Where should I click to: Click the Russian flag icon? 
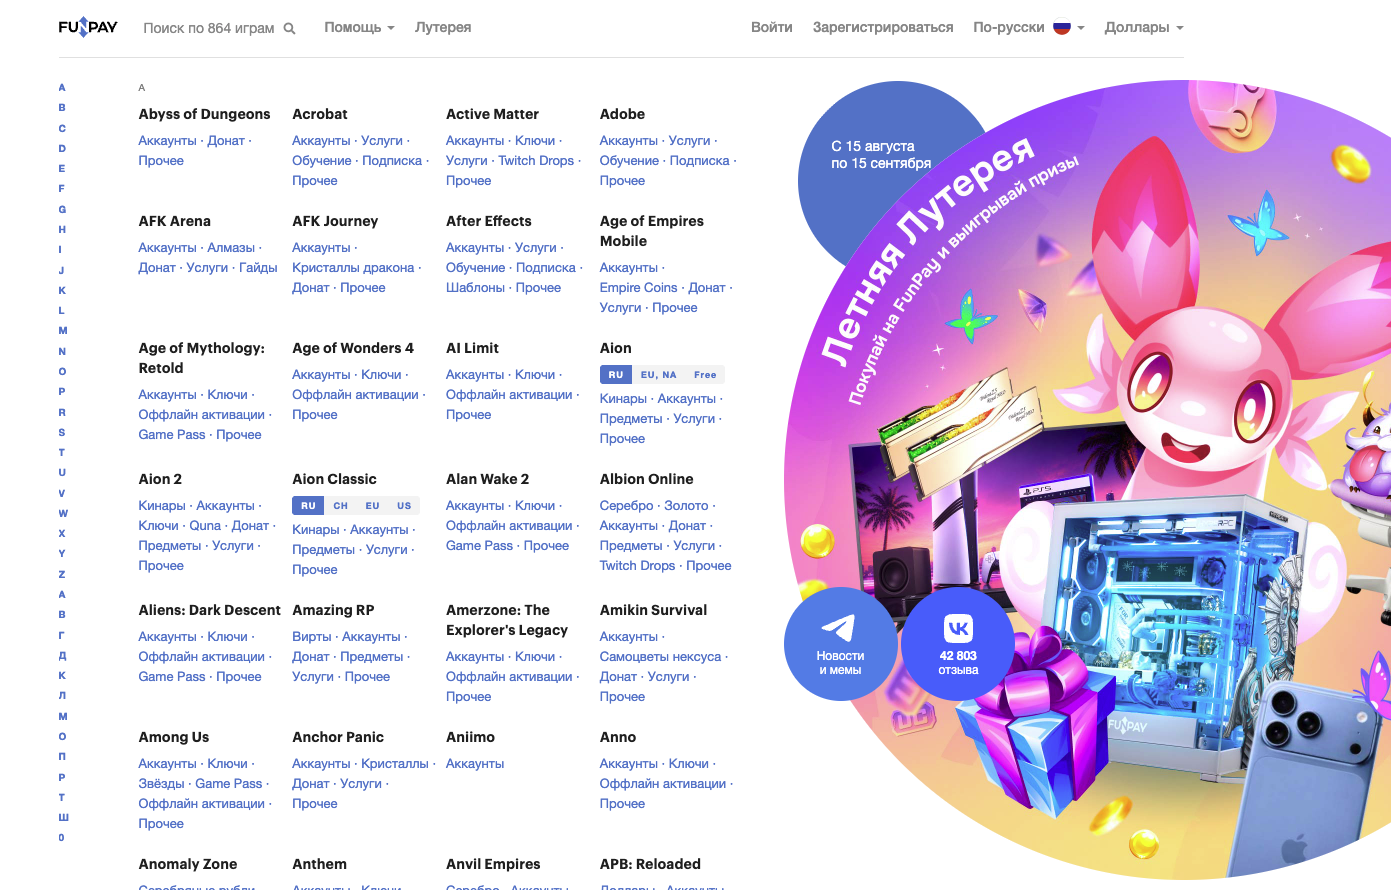pyautogui.click(x=1062, y=28)
